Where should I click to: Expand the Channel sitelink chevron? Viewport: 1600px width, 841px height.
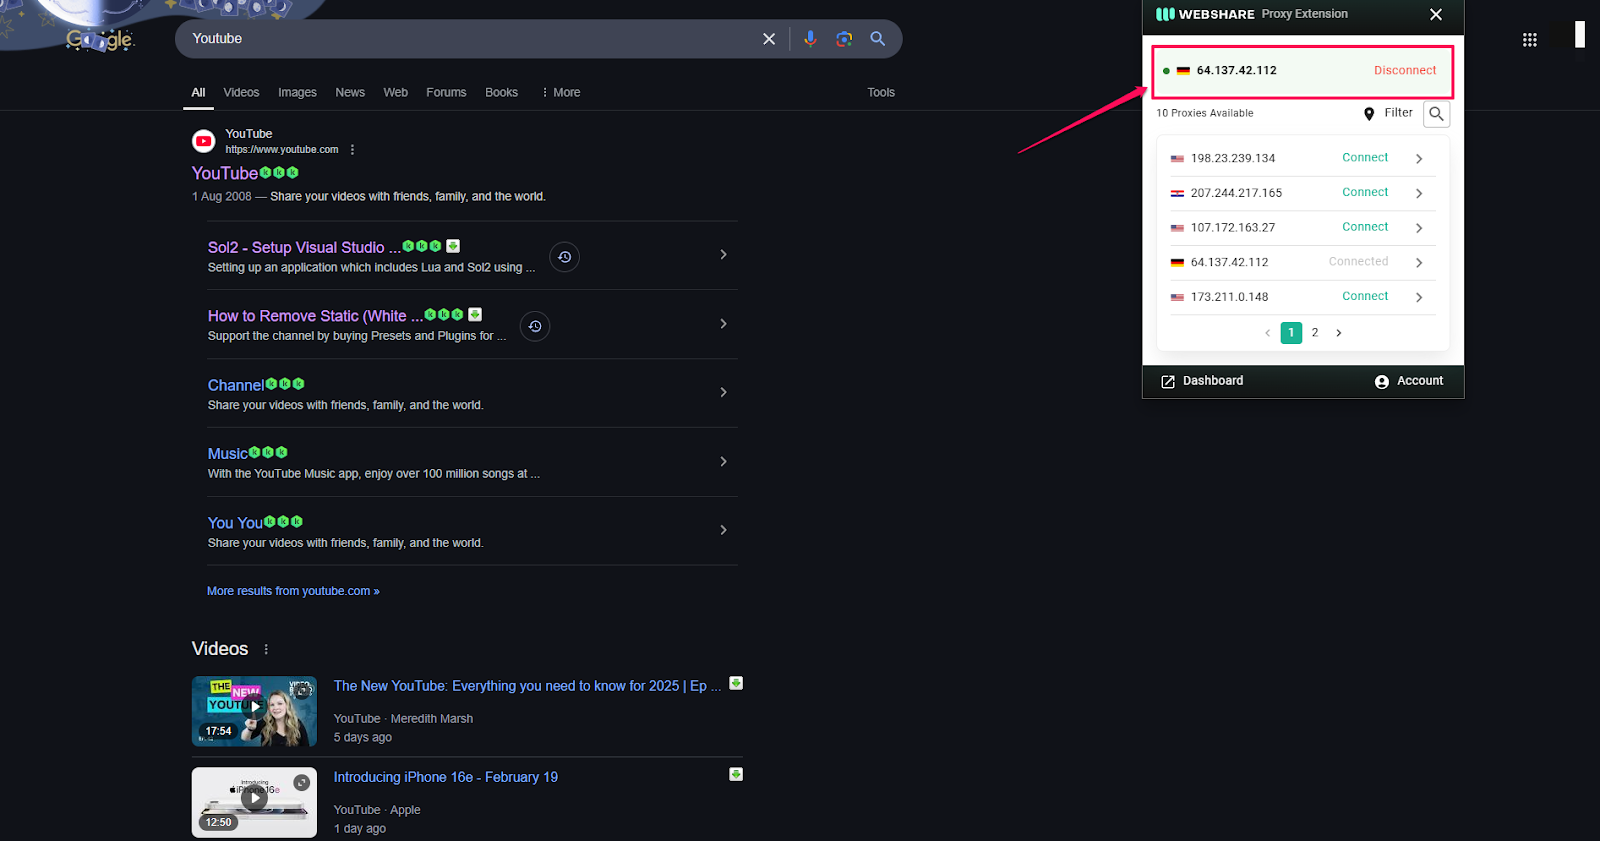[723, 392]
